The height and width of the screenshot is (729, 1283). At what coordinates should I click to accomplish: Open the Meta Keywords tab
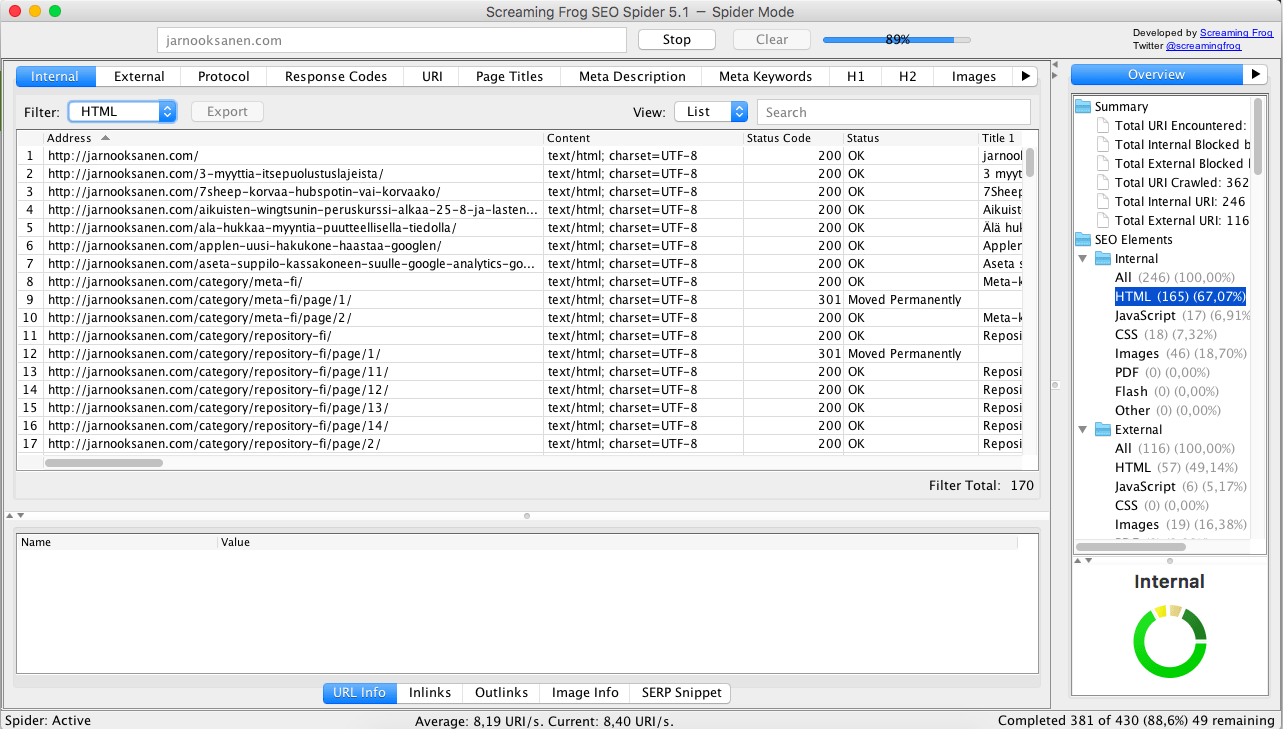click(x=766, y=76)
